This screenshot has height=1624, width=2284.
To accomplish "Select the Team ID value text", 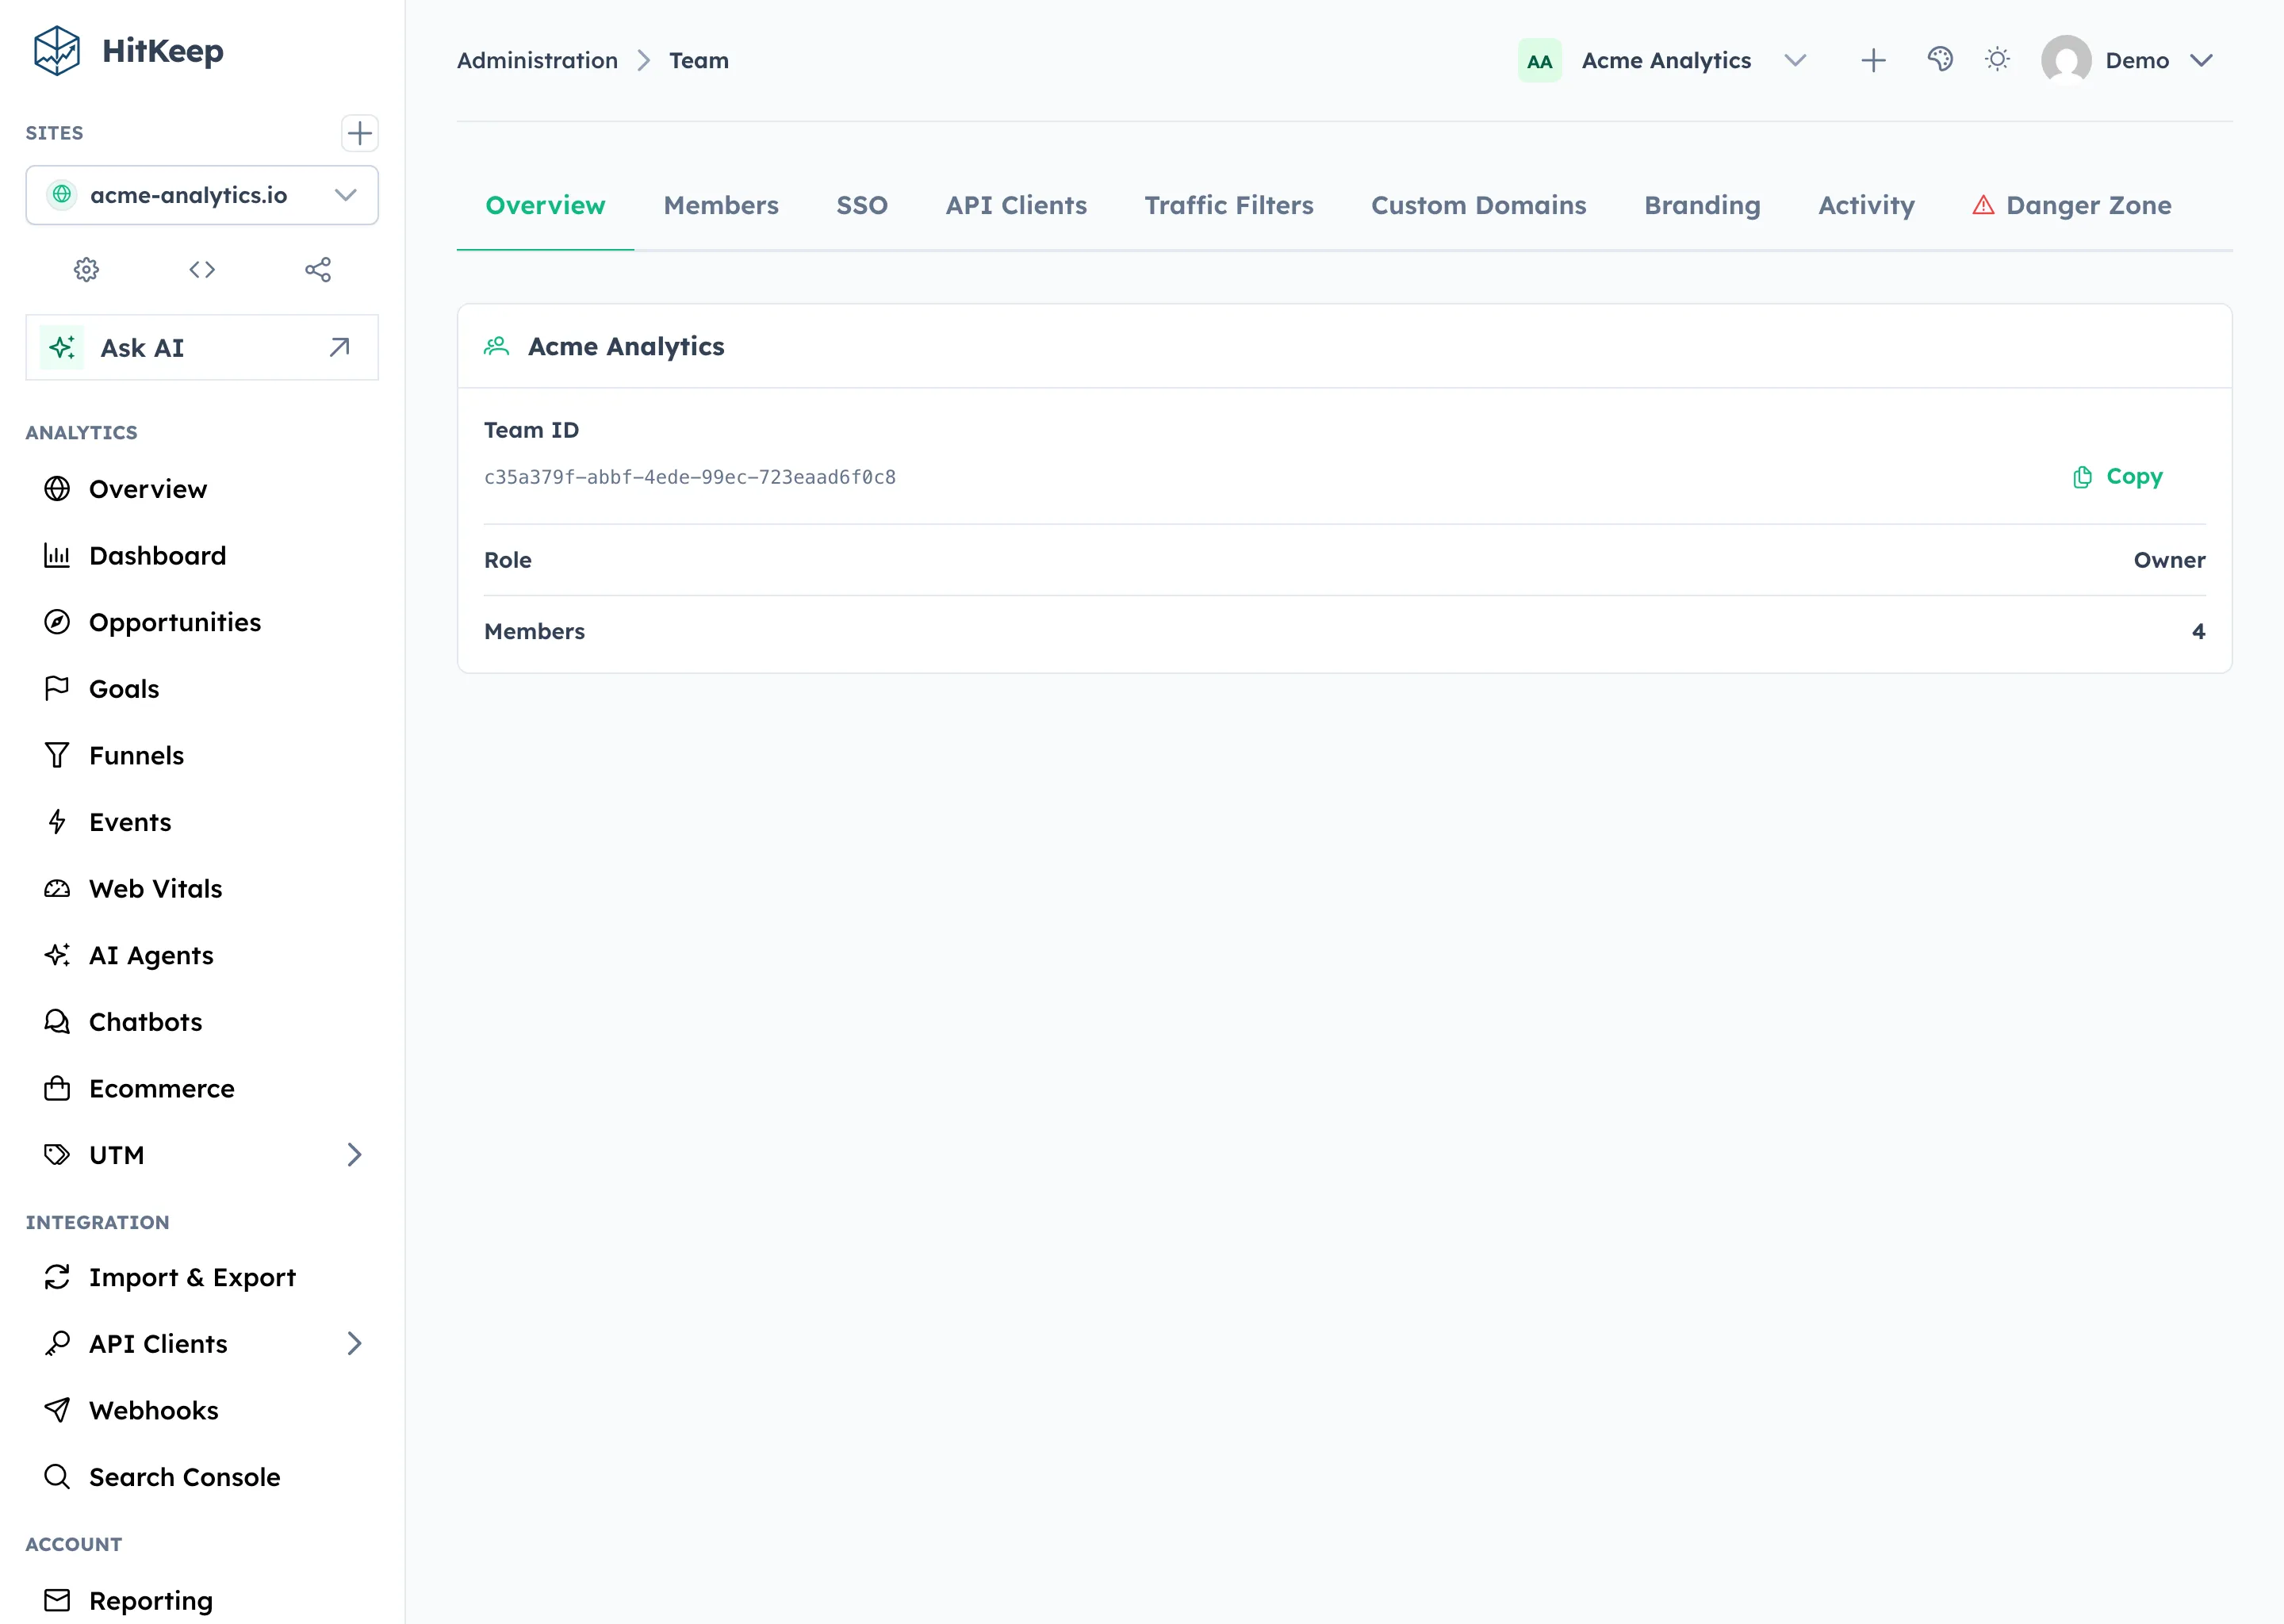I will (689, 477).
